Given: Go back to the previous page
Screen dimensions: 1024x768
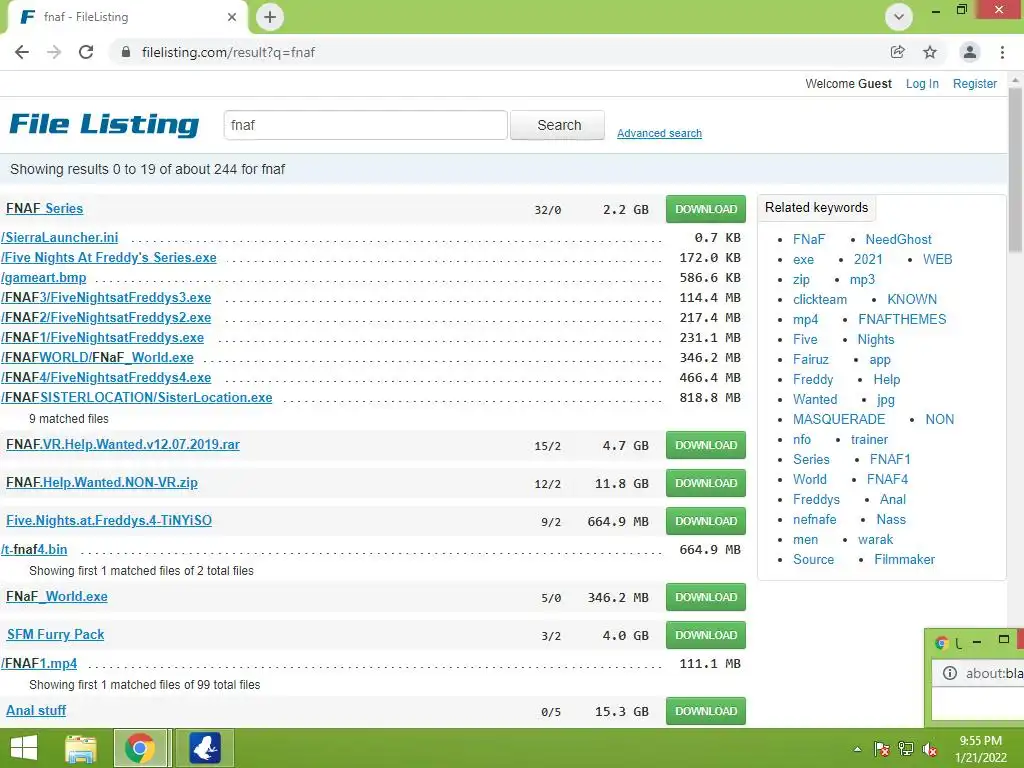Looking at the screenshot, I should click(22, 52).
